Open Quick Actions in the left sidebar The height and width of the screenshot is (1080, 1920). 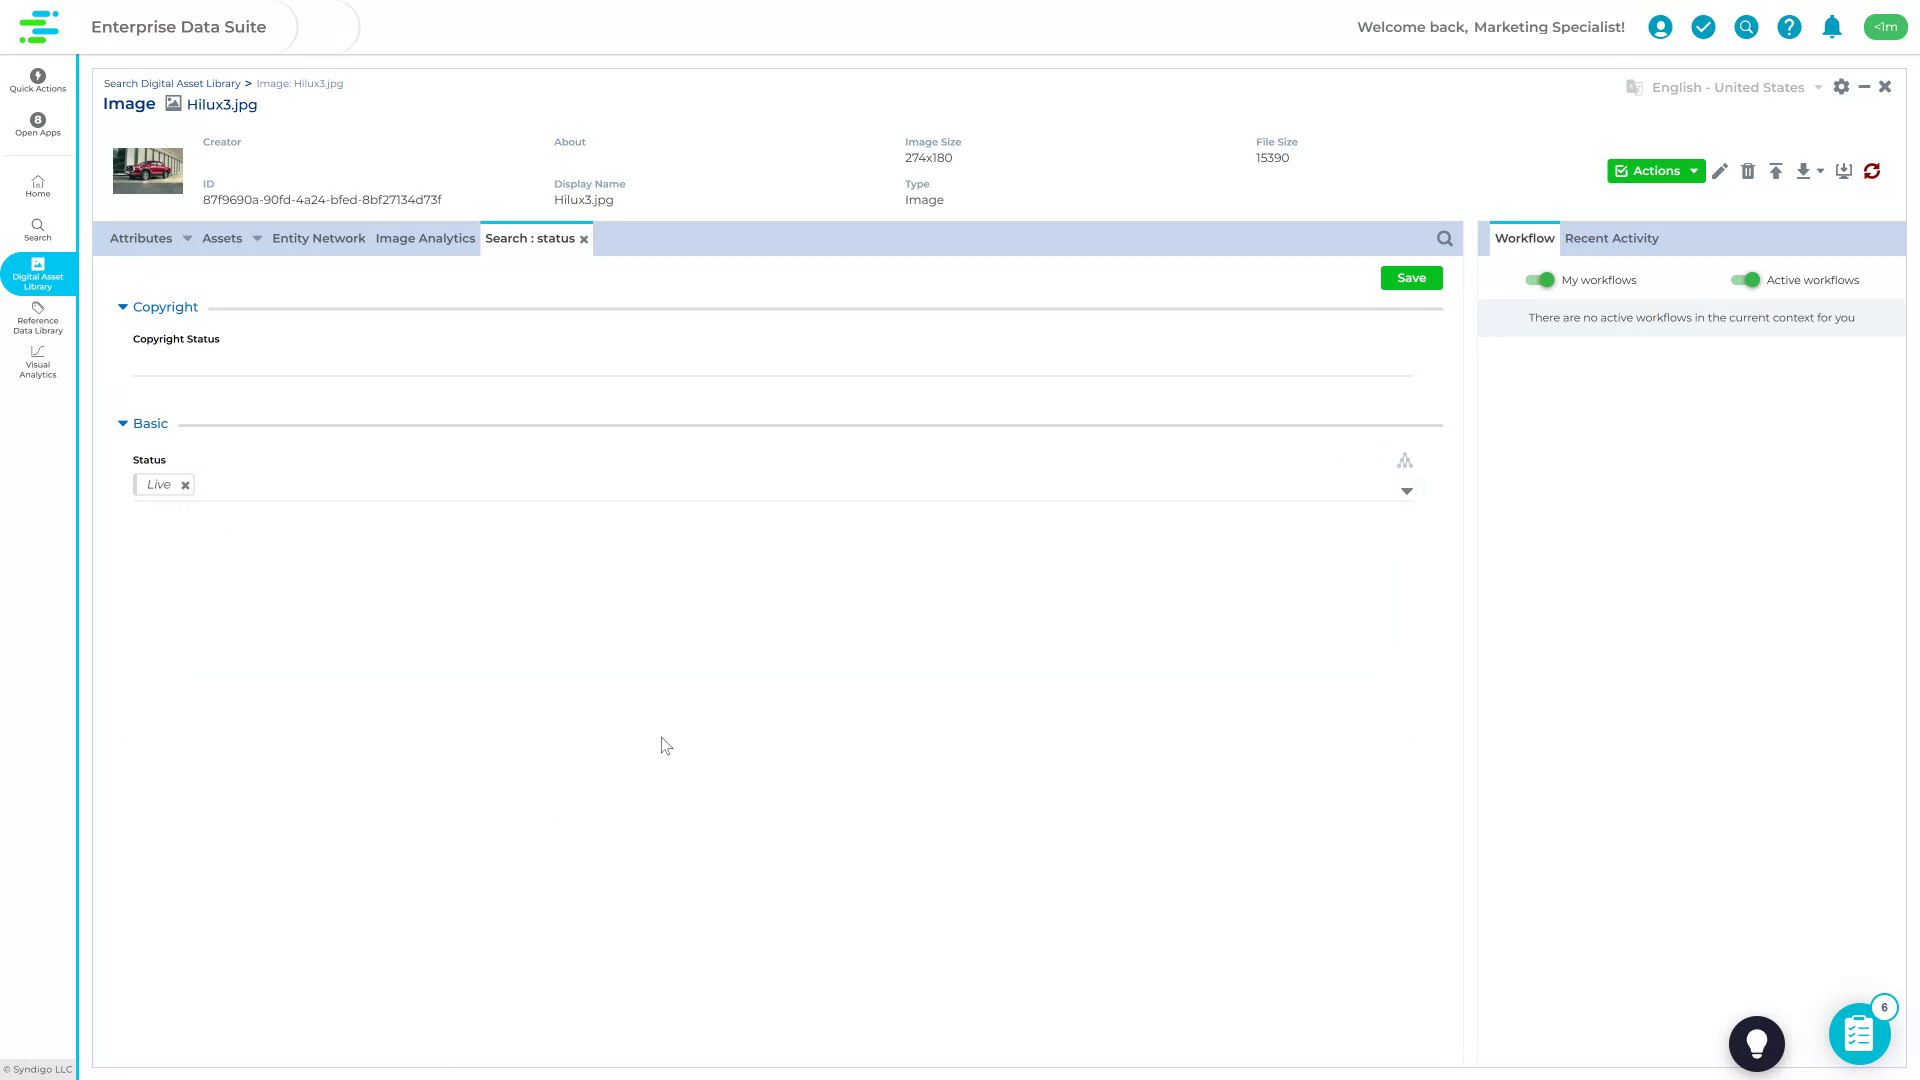click(x=37, y=80)
